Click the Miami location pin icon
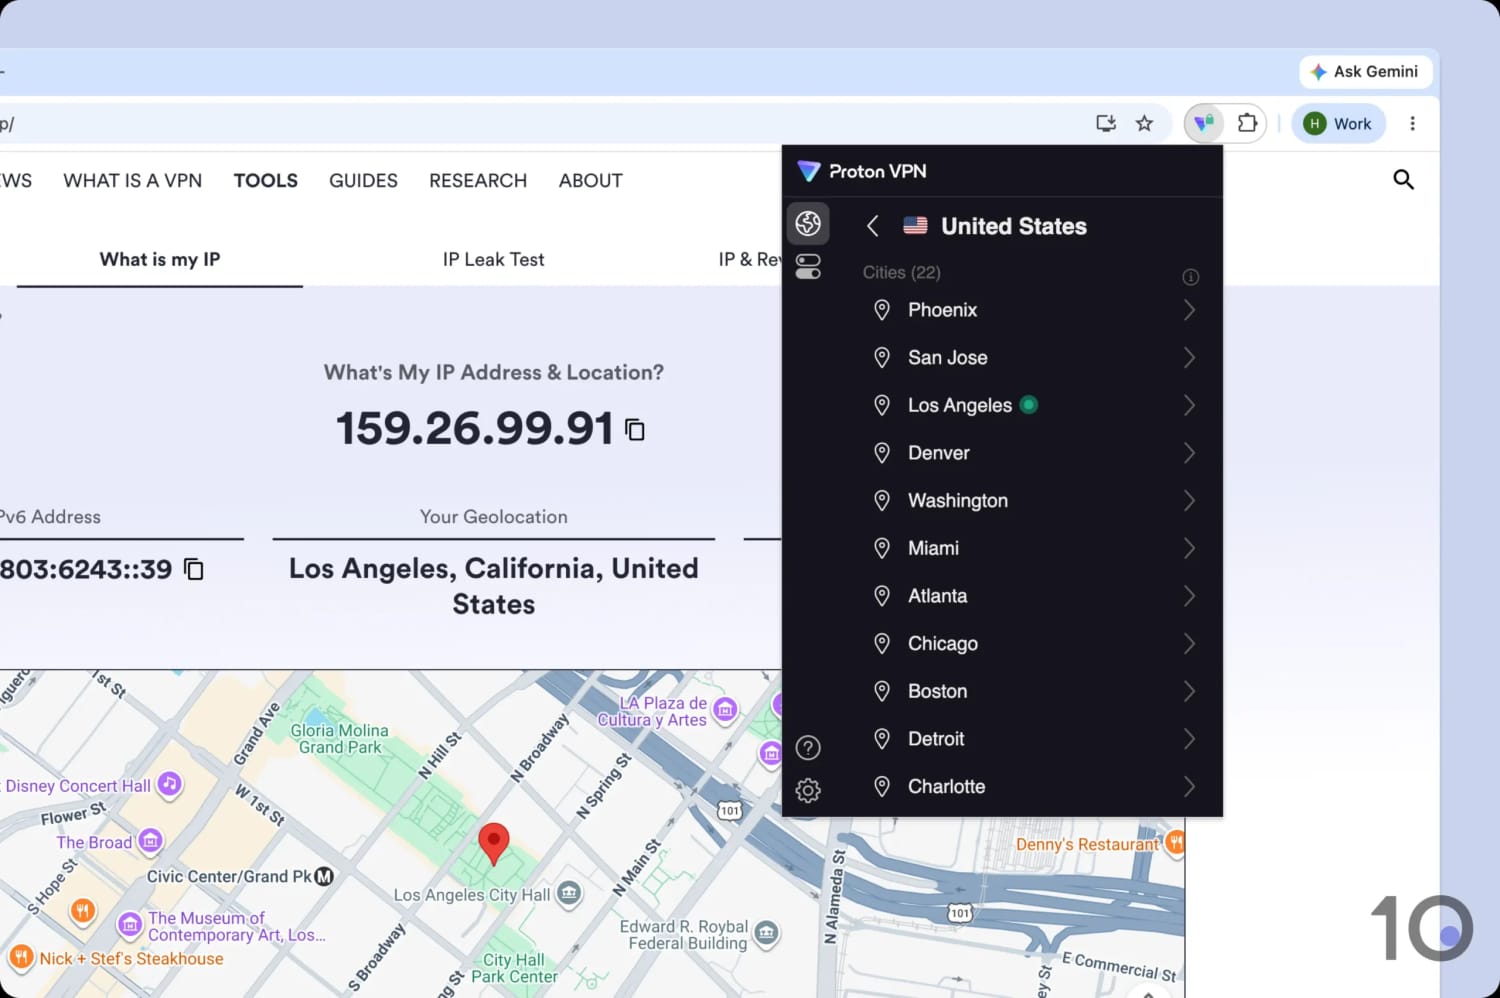Viewport: 1500px width, 998px height. (x=882, y=548)
